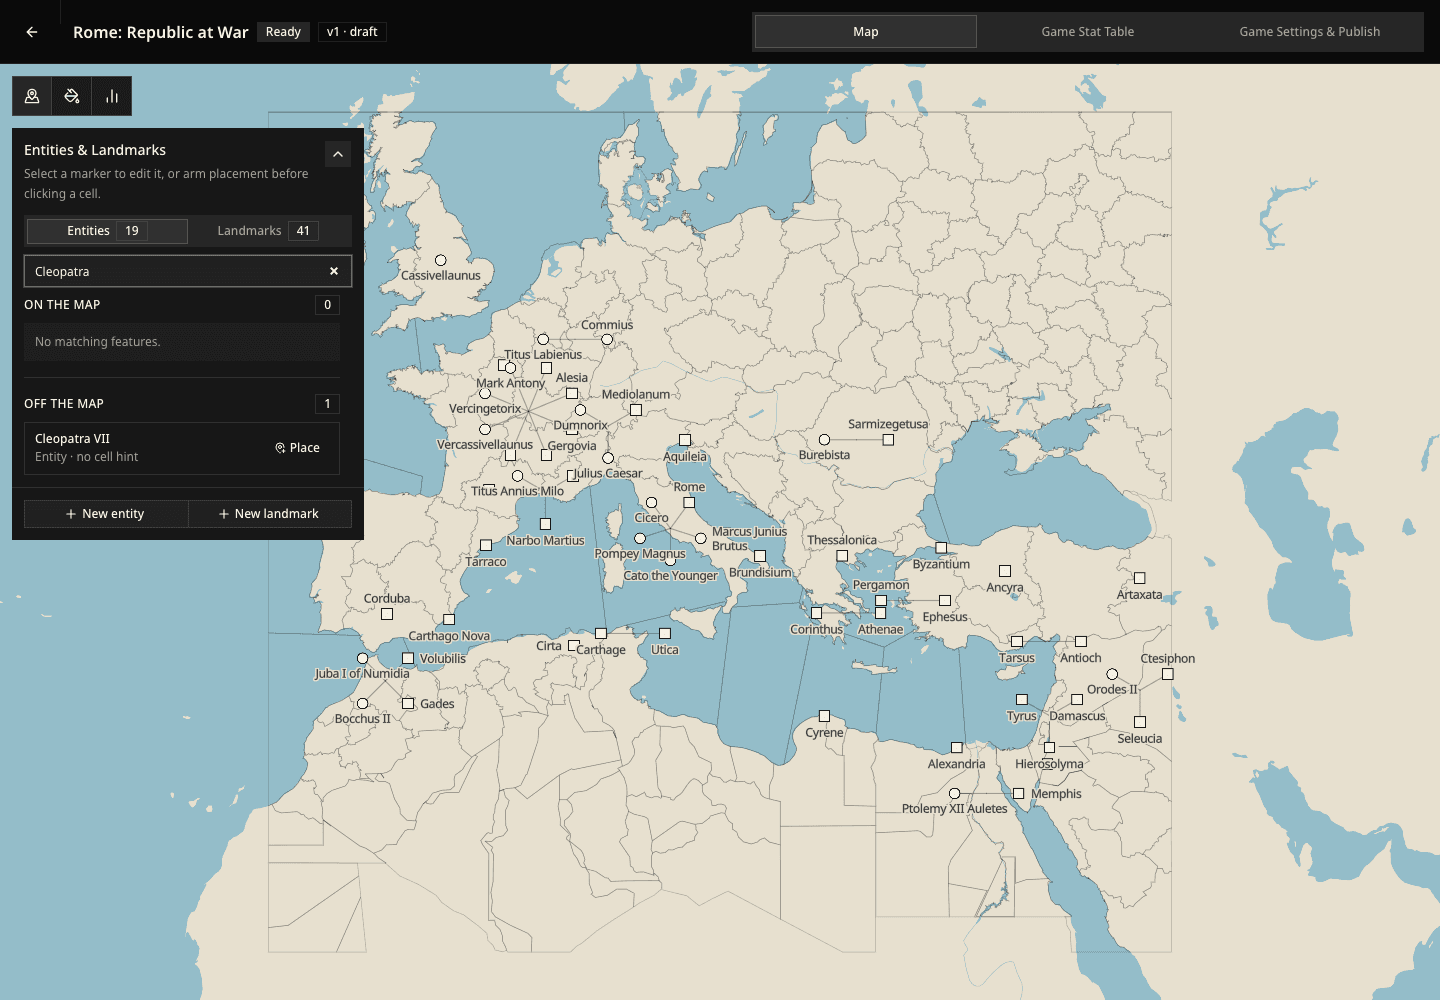Screen dimensions: 1440x1000
Task: Select the Hierosolyma landmark marker
Action: point(1049,748)
